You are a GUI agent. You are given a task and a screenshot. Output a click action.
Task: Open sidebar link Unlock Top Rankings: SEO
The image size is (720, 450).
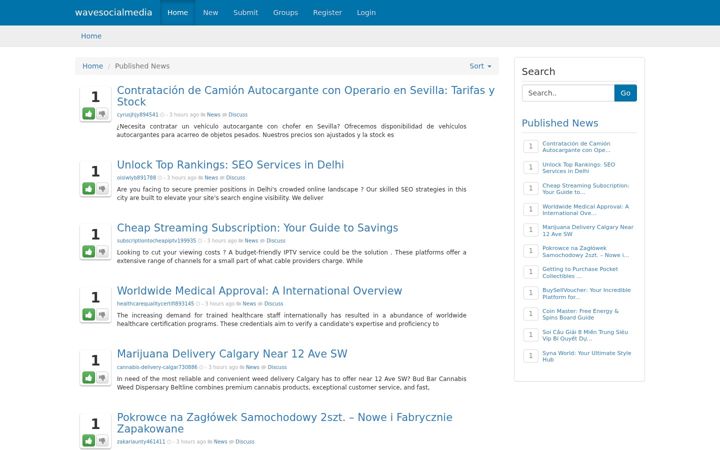[579, 168]
